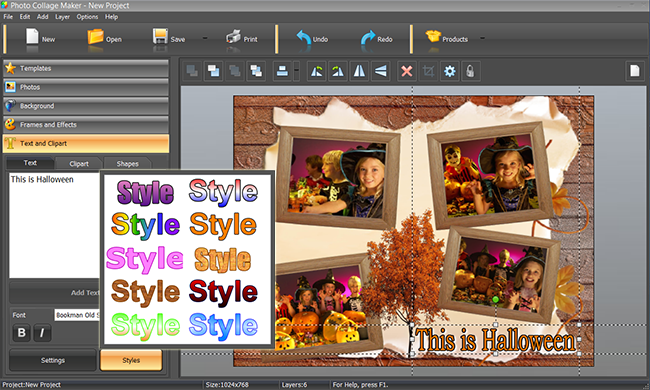Toggle bold with the B button

[x=22, y=333]
